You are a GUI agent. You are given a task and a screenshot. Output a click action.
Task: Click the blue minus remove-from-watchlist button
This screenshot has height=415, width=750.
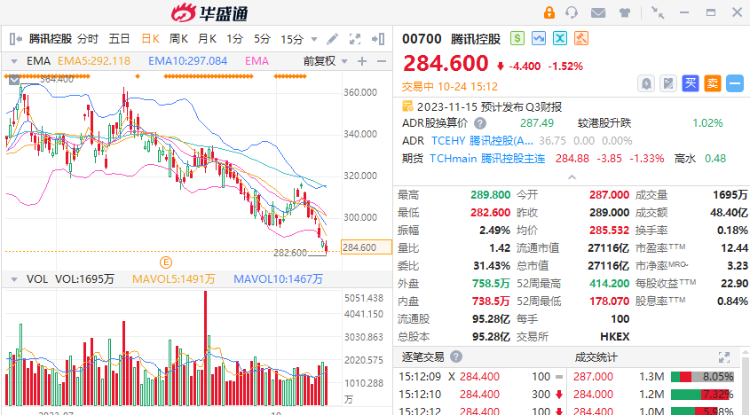point(735,84)
